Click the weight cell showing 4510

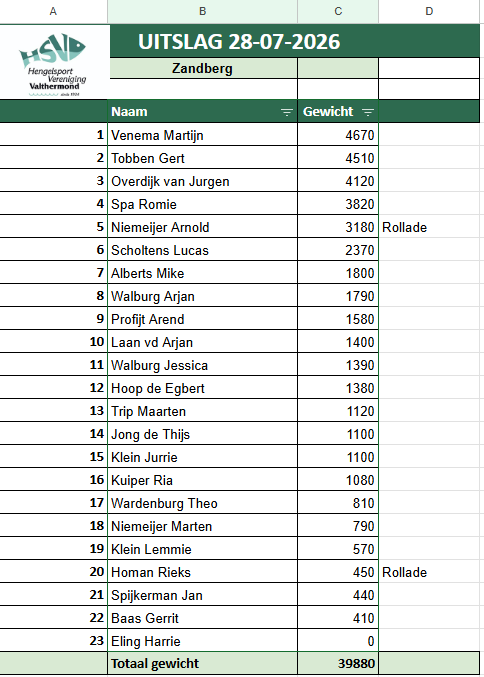tap(338, 158)
